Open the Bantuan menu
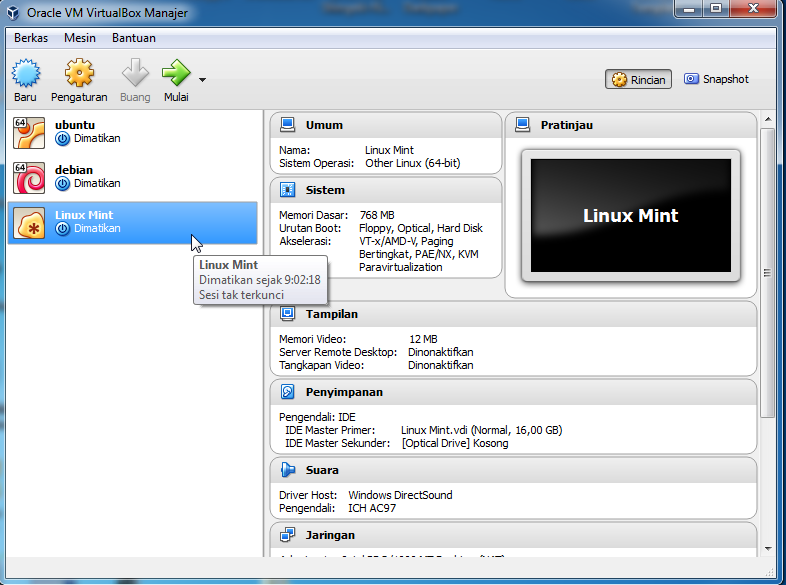Viewport: 786px width, 585px height. click(134, 38)
